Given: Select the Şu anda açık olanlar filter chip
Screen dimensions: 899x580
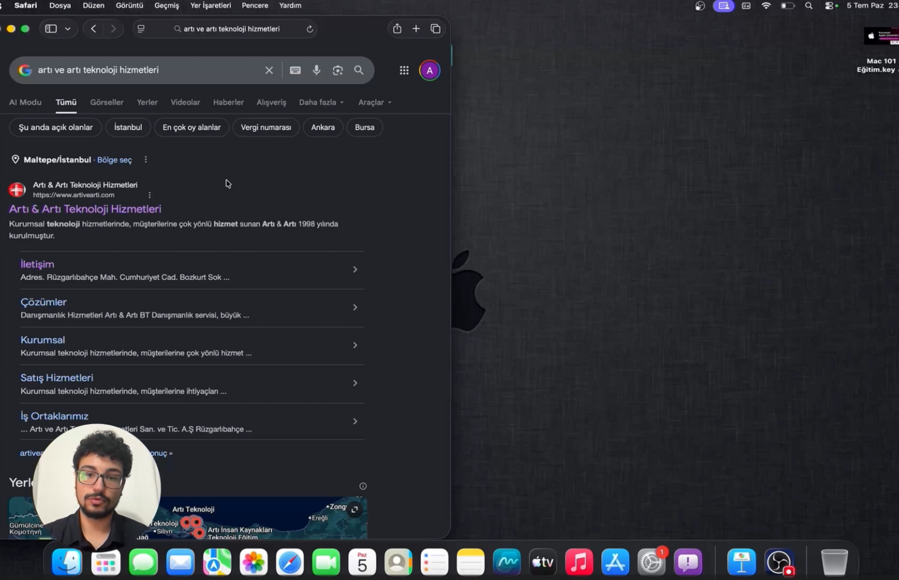Looking at the screenshot, I should coord(56,127).
